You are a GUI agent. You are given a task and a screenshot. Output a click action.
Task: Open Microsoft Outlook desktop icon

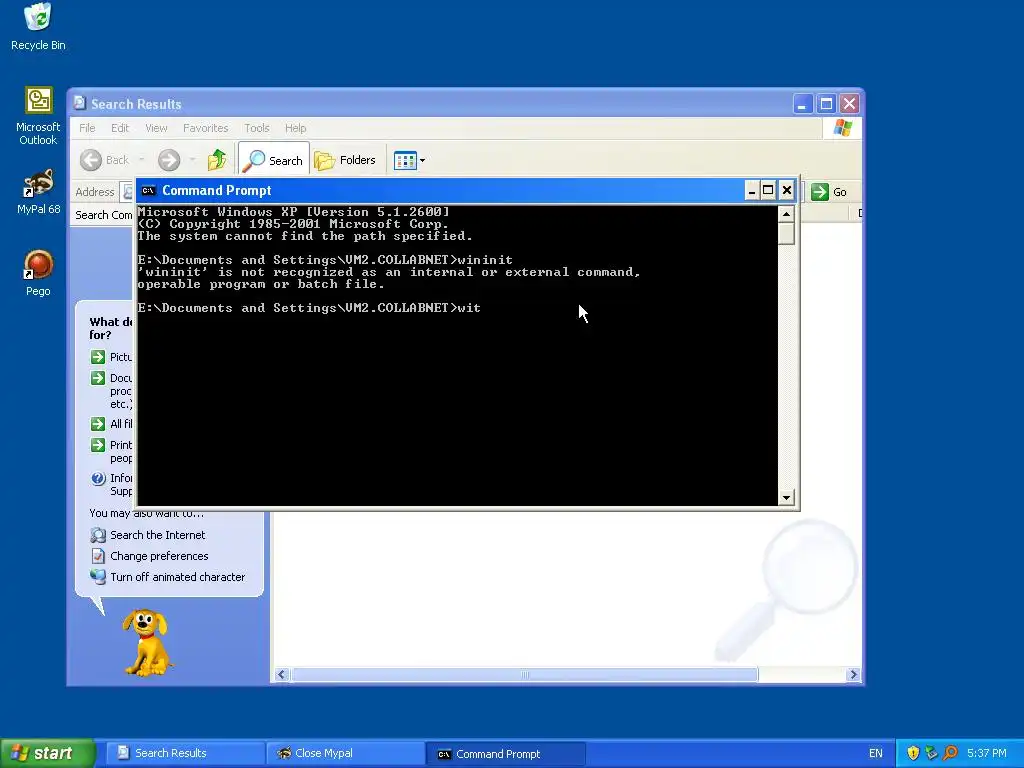[x=38, y=116]
